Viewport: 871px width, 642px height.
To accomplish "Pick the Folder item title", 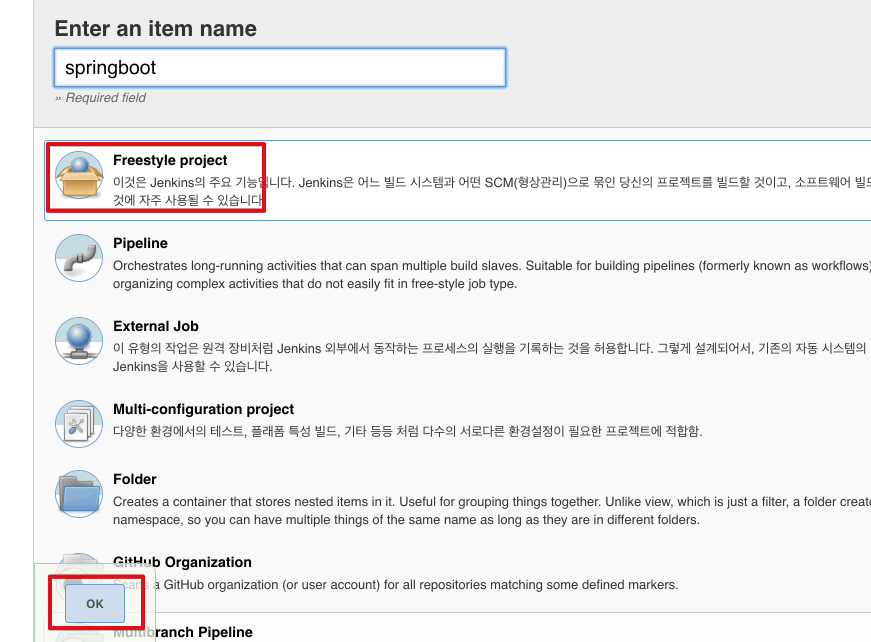I will 134,479.
